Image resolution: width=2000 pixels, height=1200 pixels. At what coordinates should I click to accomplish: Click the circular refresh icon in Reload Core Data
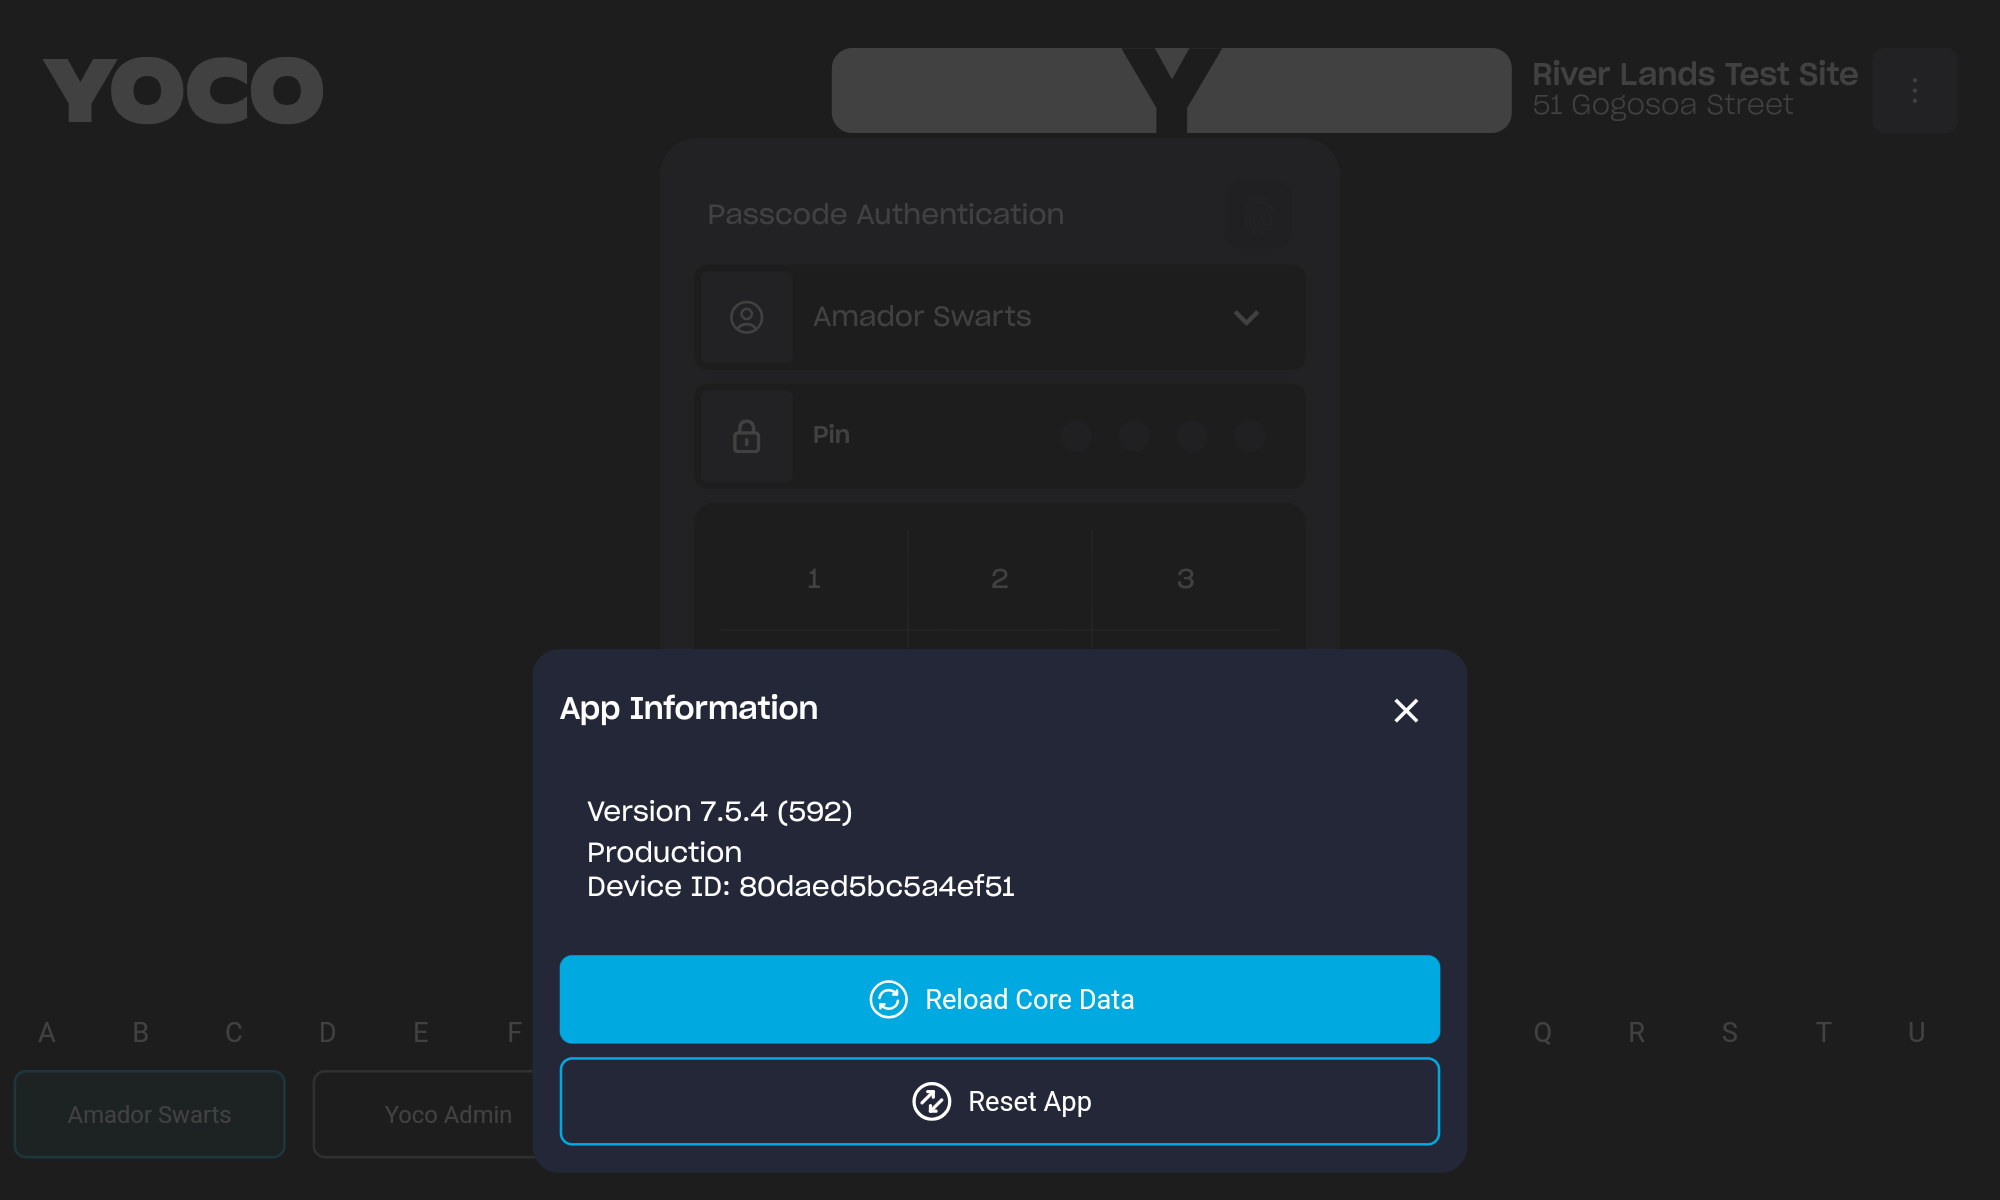coord(888,999)
